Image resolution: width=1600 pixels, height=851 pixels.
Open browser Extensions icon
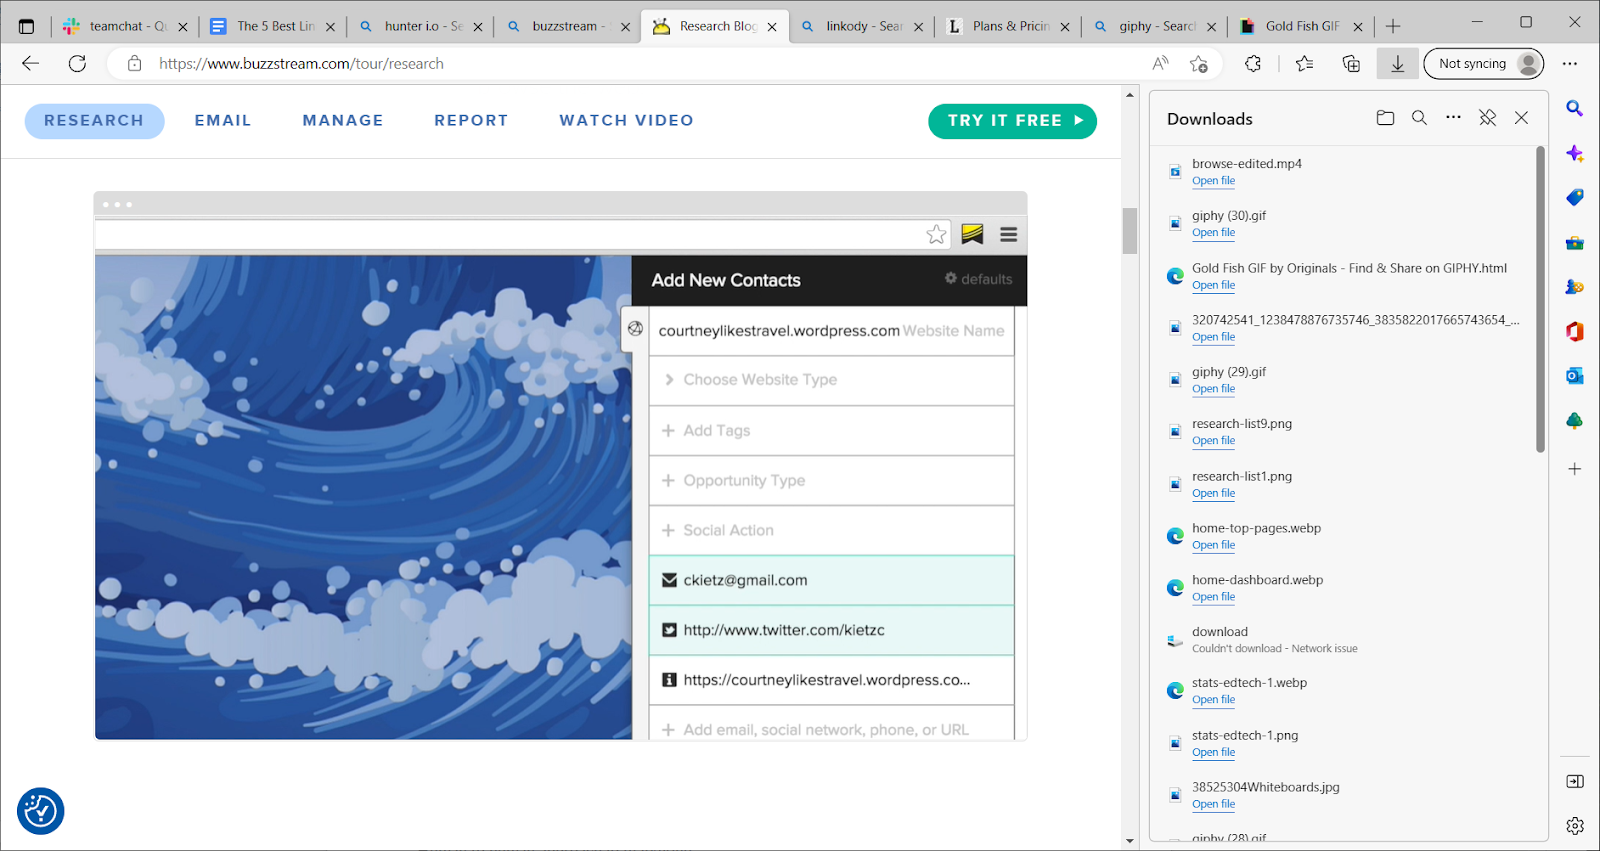click(x=1253, y=64)
